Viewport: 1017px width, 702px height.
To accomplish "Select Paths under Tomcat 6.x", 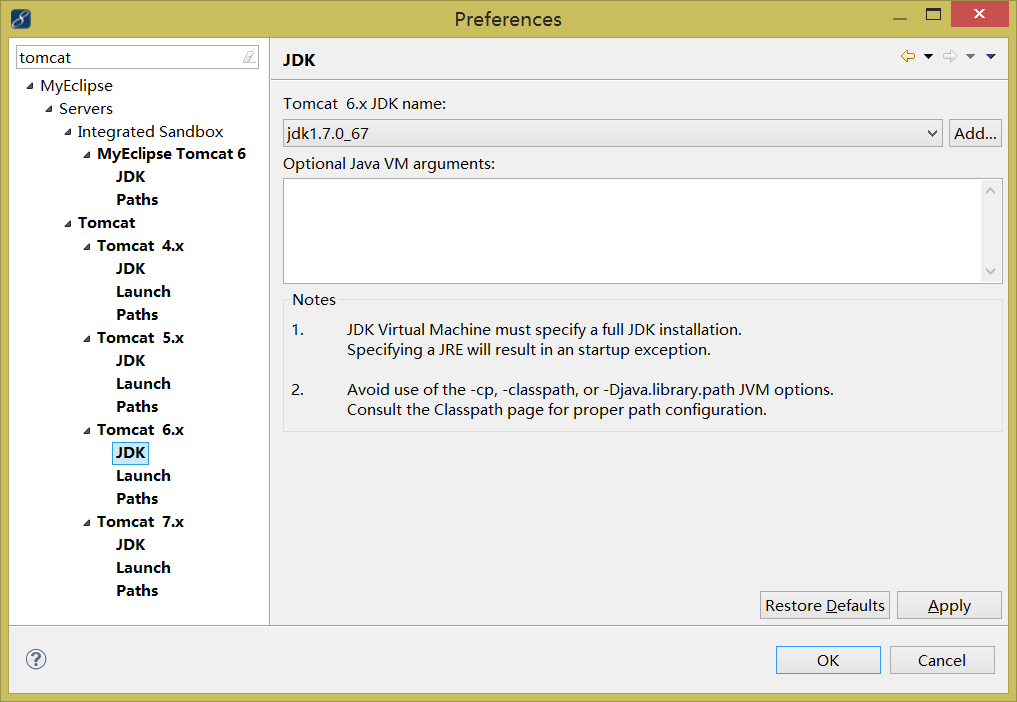I will click(x=137, y=499).
